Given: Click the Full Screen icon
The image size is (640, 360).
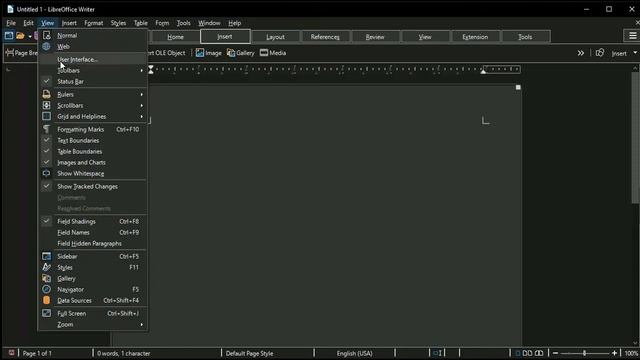Looking at the screenshot, I should click(x=47, y=313).
